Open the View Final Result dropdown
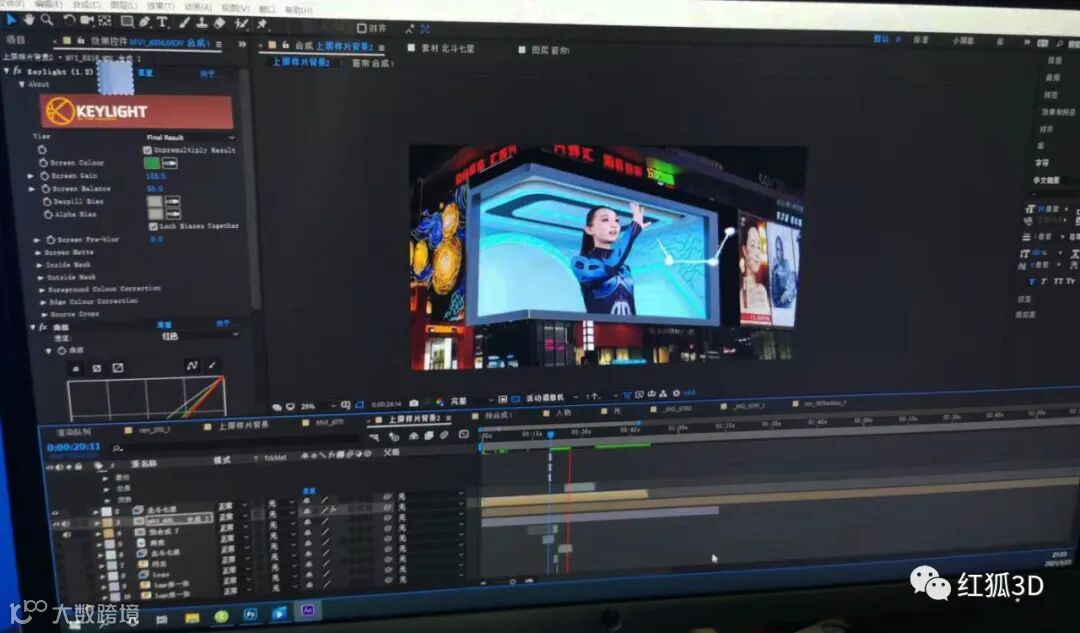 click(190, 137)
